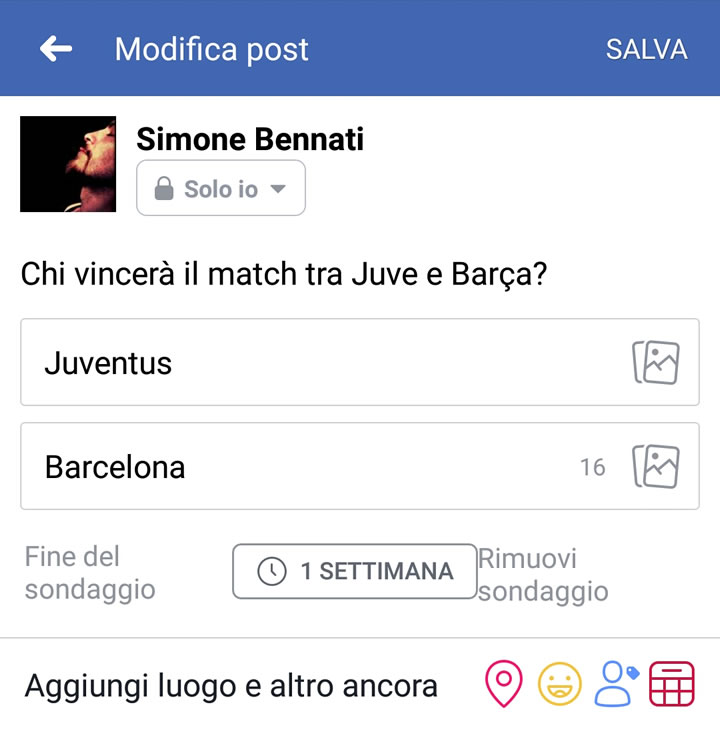
Task: Add a location with the pin icon
Action: [x=504, y=685]
